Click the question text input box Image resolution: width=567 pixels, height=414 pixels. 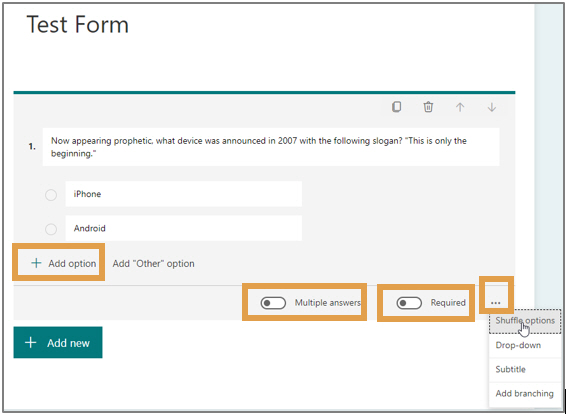pos(271,147)
